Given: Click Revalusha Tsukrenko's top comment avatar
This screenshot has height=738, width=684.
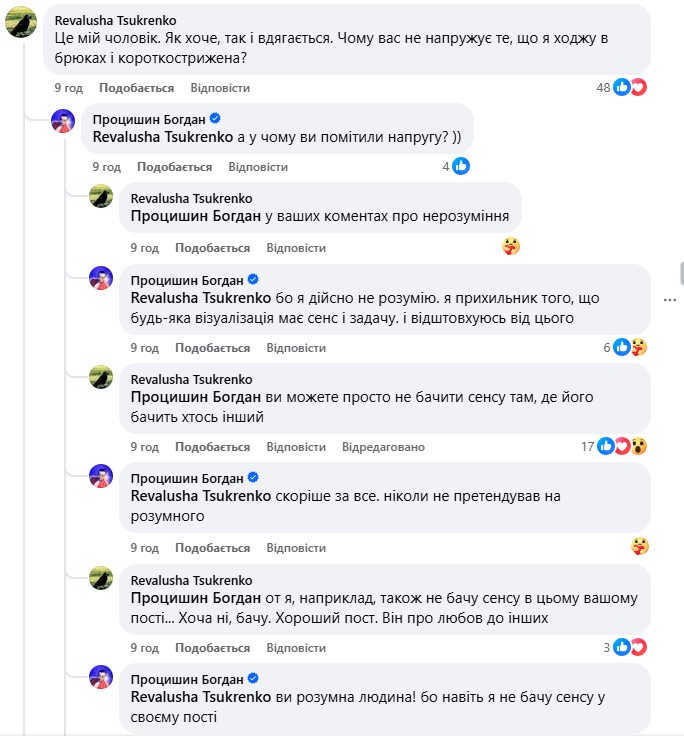Looking at the screenshot, I should tap(22, 21).
